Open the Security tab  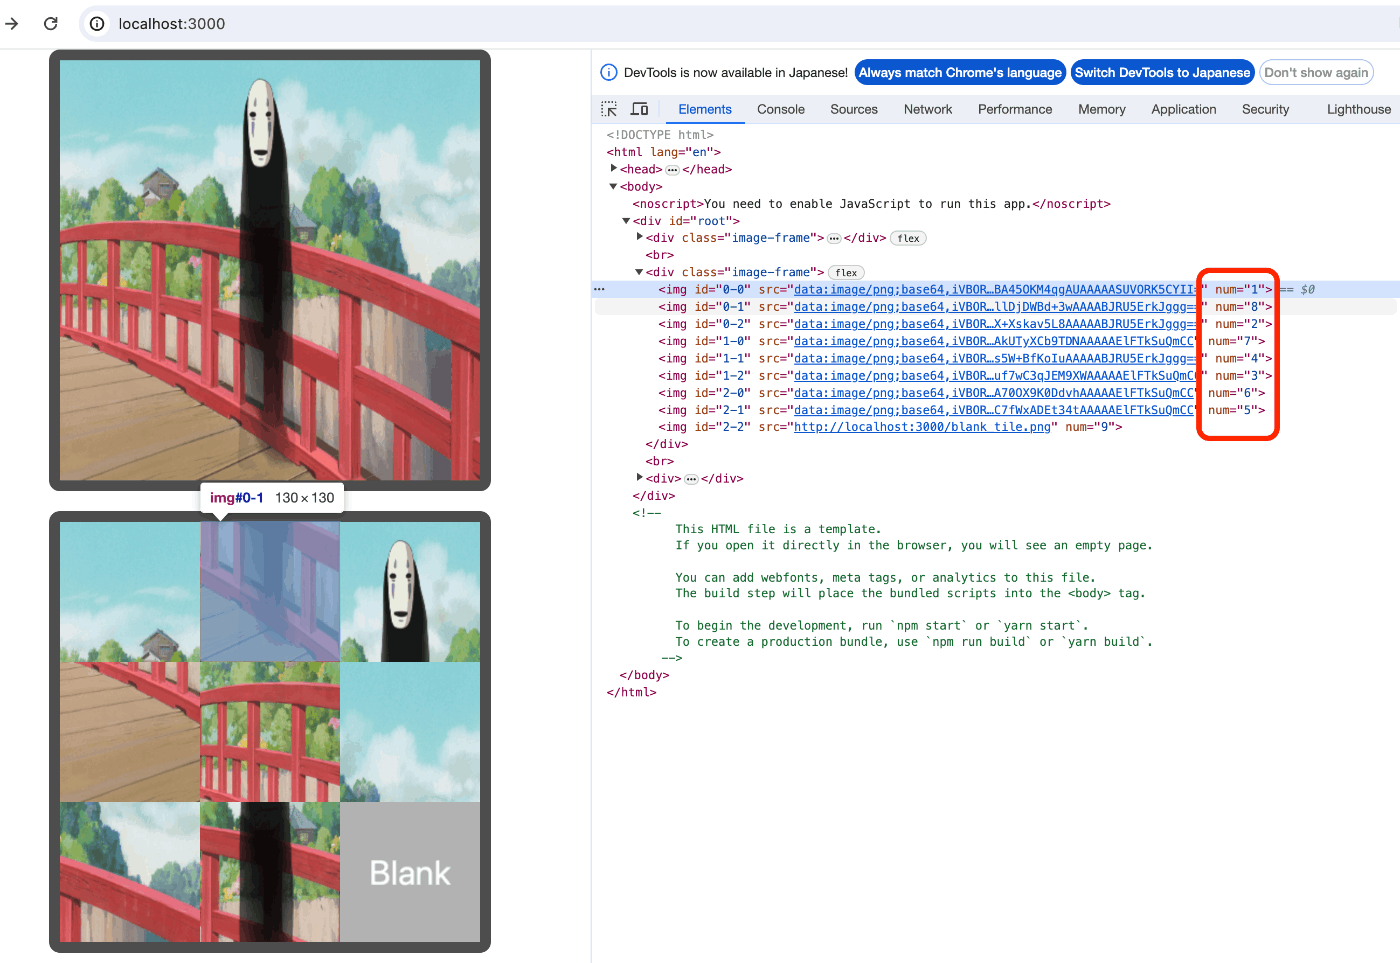tap(1266, 109)
